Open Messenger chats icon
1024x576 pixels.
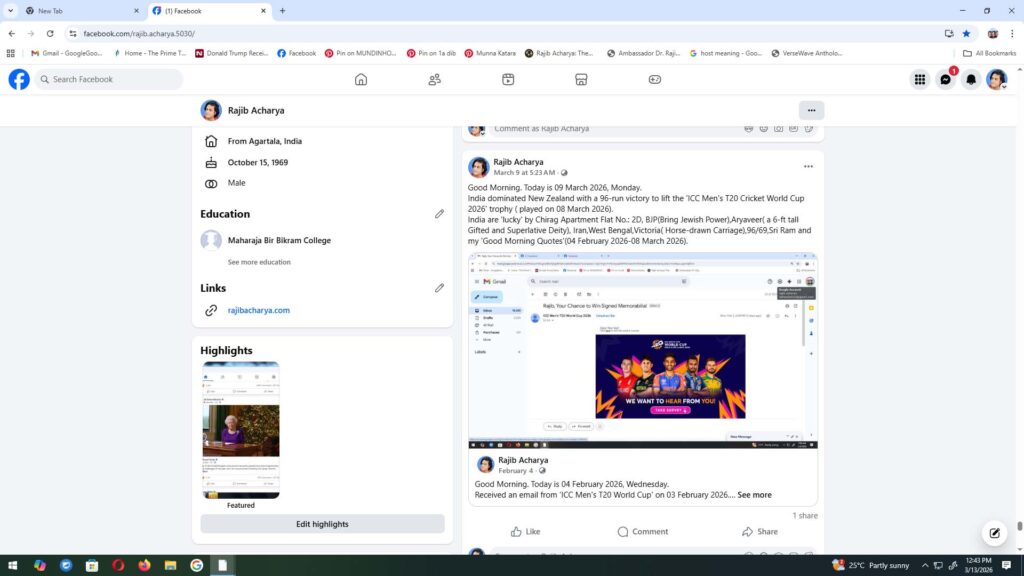[945, 80]
